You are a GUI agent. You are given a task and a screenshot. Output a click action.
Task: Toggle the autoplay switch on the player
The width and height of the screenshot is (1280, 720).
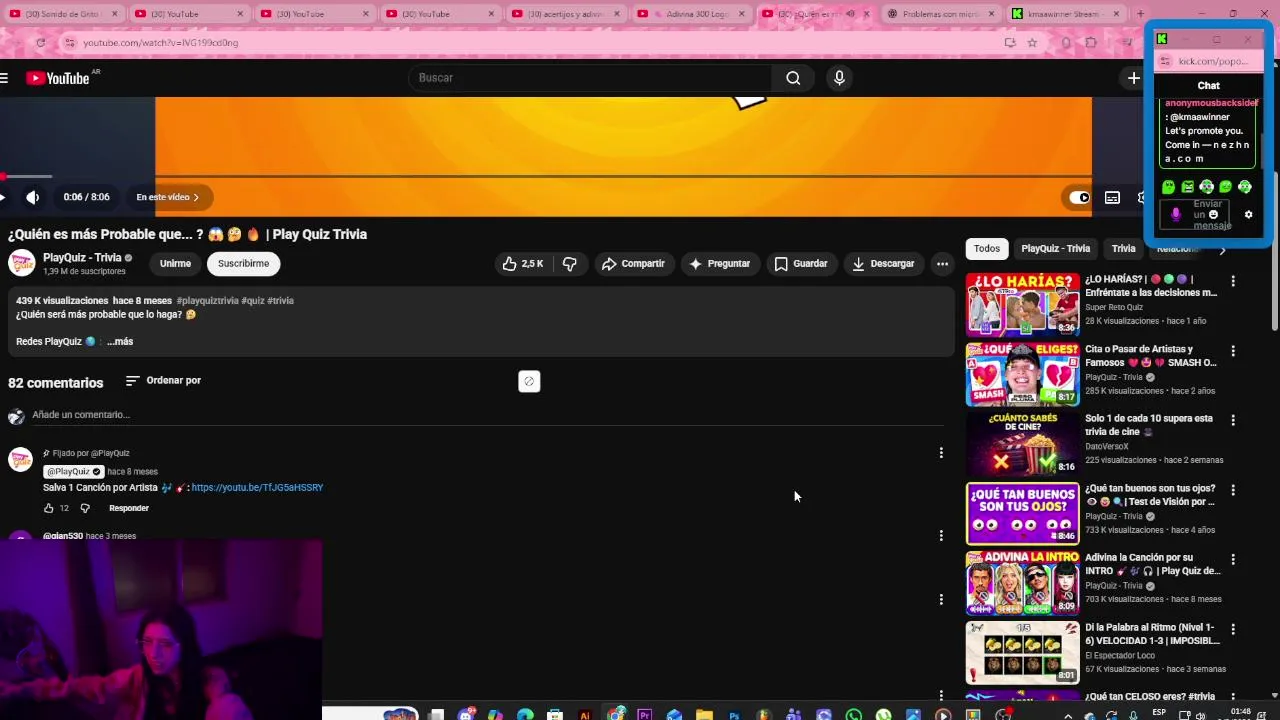1080,198
